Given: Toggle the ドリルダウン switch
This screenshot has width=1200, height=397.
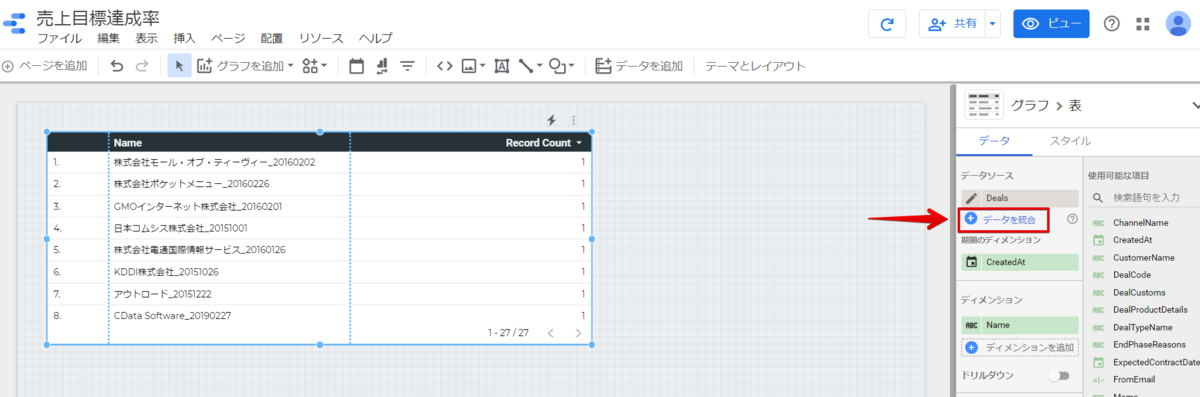Looking at the screenshot, I should 1059,375.
